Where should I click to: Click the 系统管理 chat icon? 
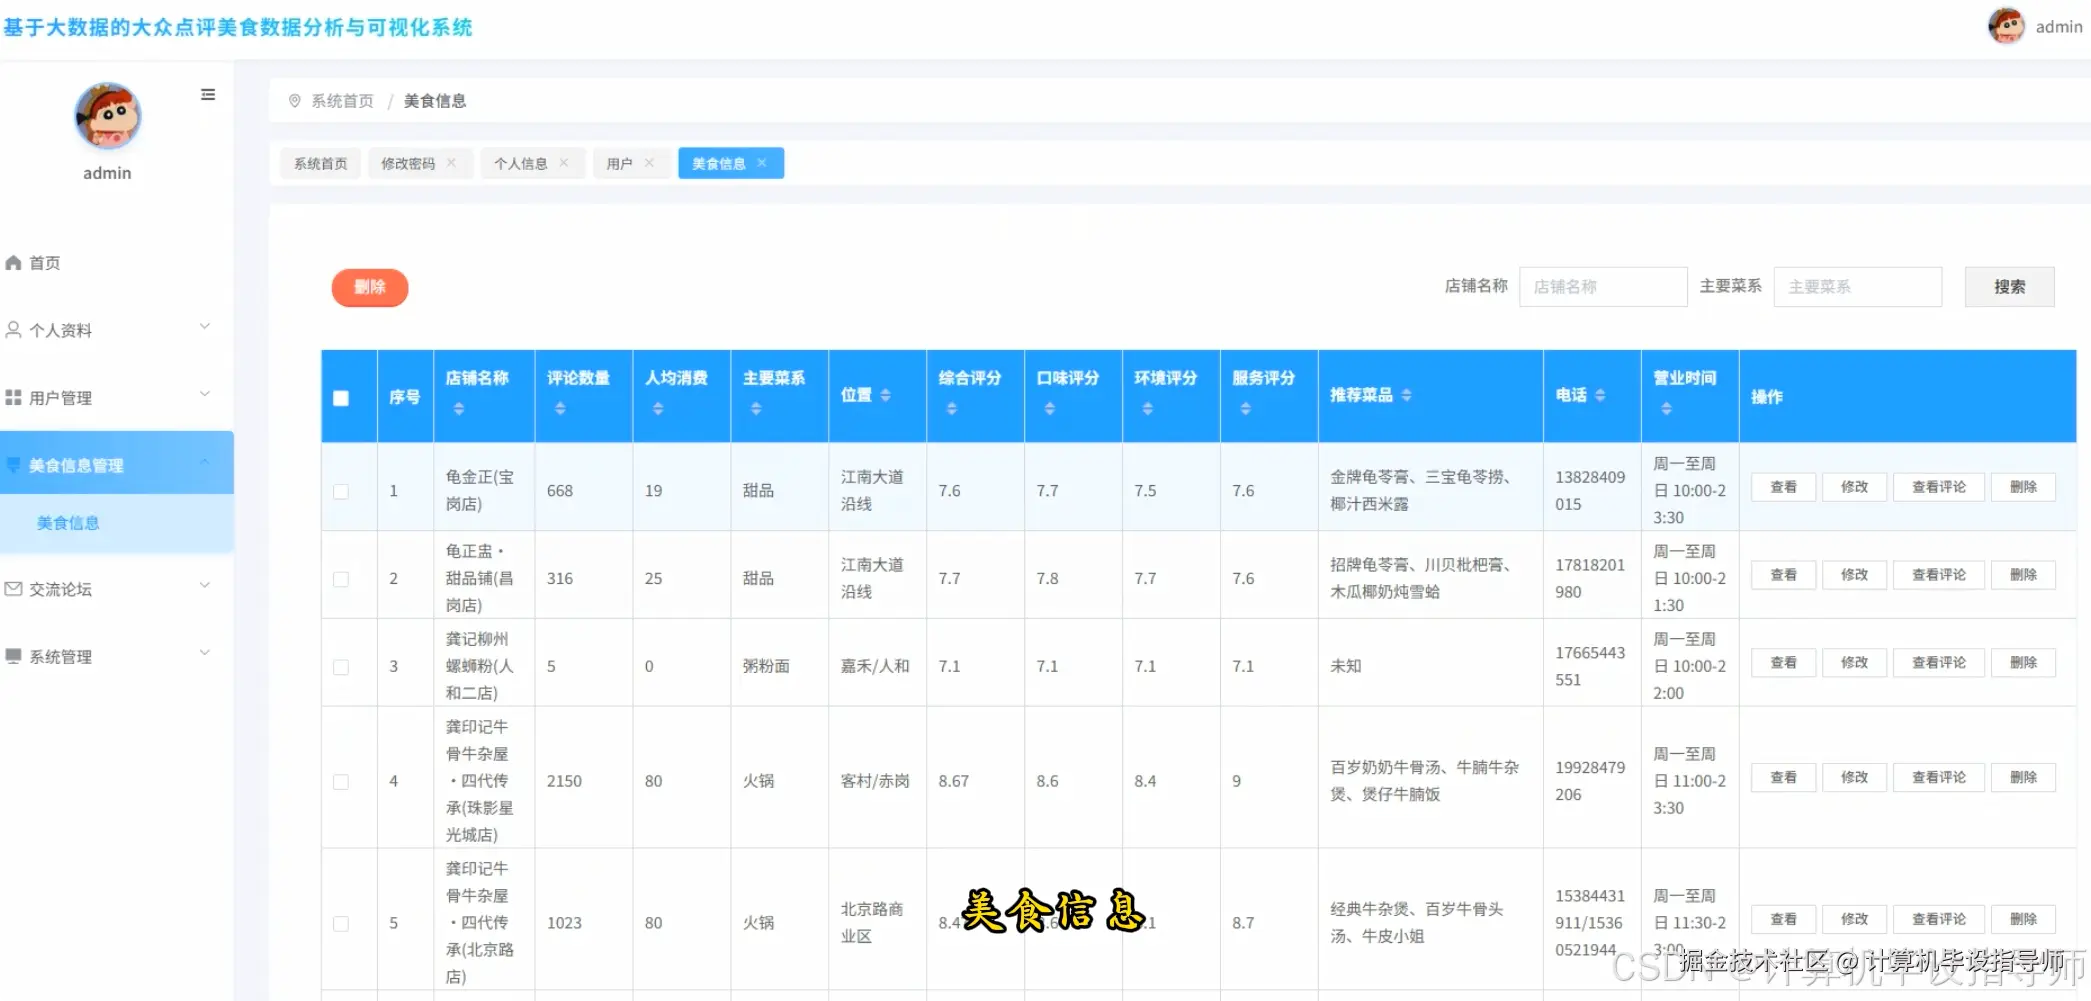coord(13,656)
